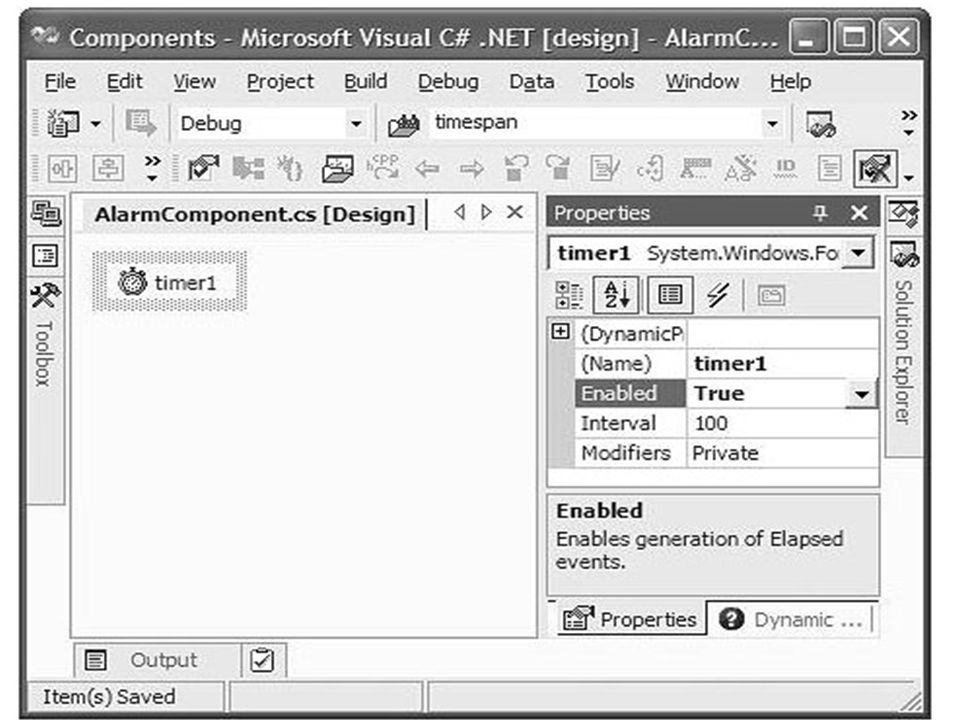
Task: Click the lined page toolbar icon
Action: 830,168
